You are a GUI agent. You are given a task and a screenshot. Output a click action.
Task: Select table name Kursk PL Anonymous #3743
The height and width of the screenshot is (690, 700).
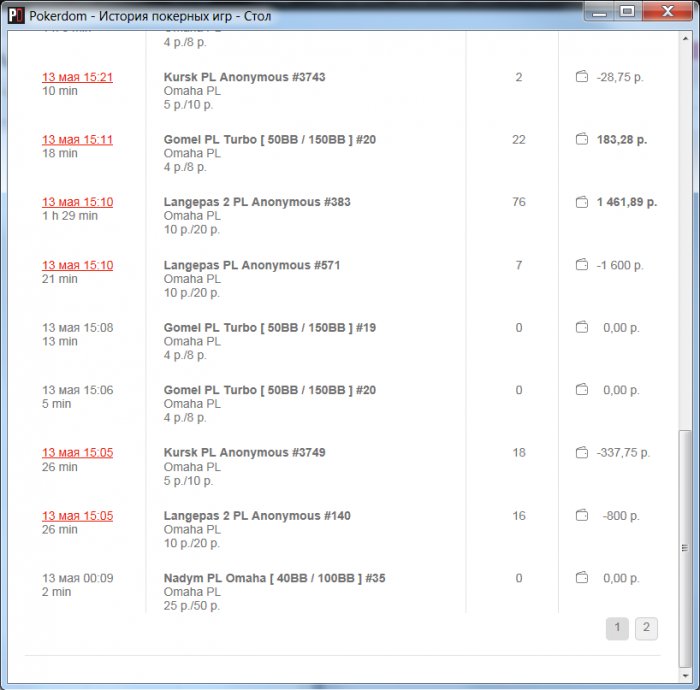[245, 77]
